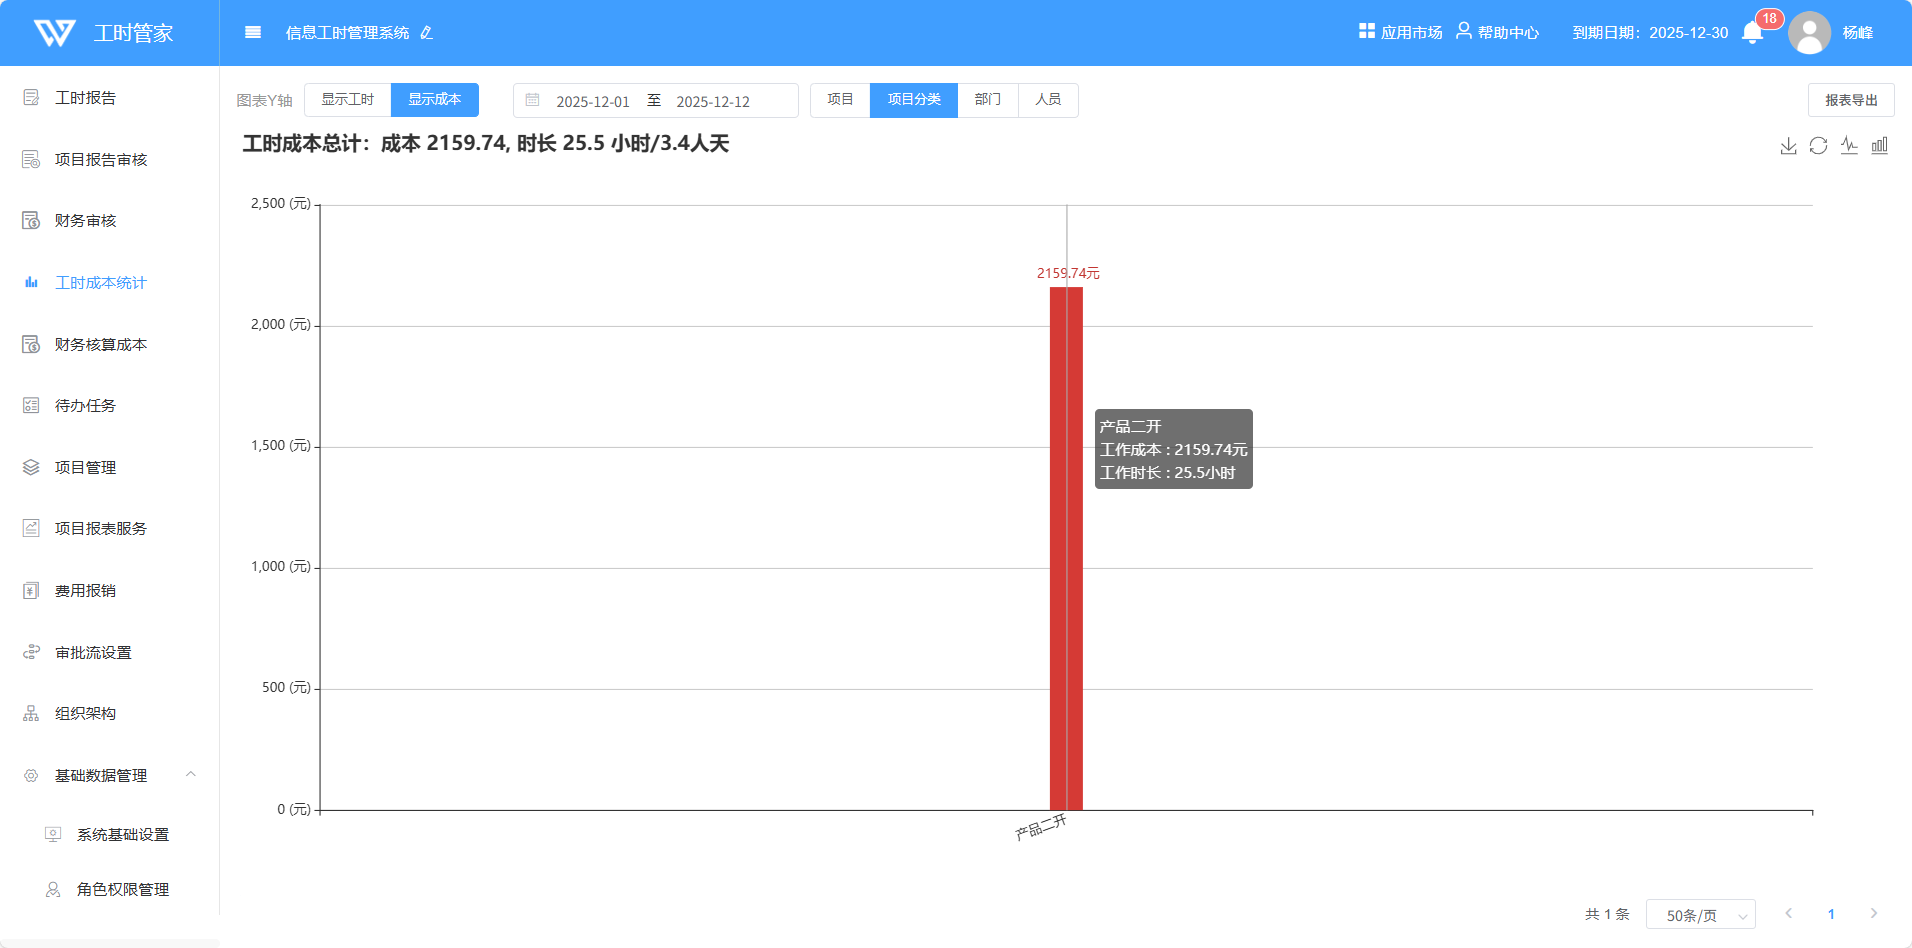Click the chart refresh/restore icon
This screenshot has width=1912, height=948.
coord(1818,146)
